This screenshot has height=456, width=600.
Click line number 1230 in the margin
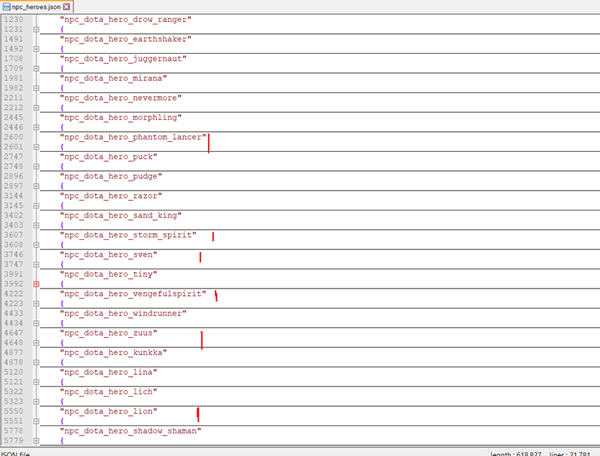(13, 20)
